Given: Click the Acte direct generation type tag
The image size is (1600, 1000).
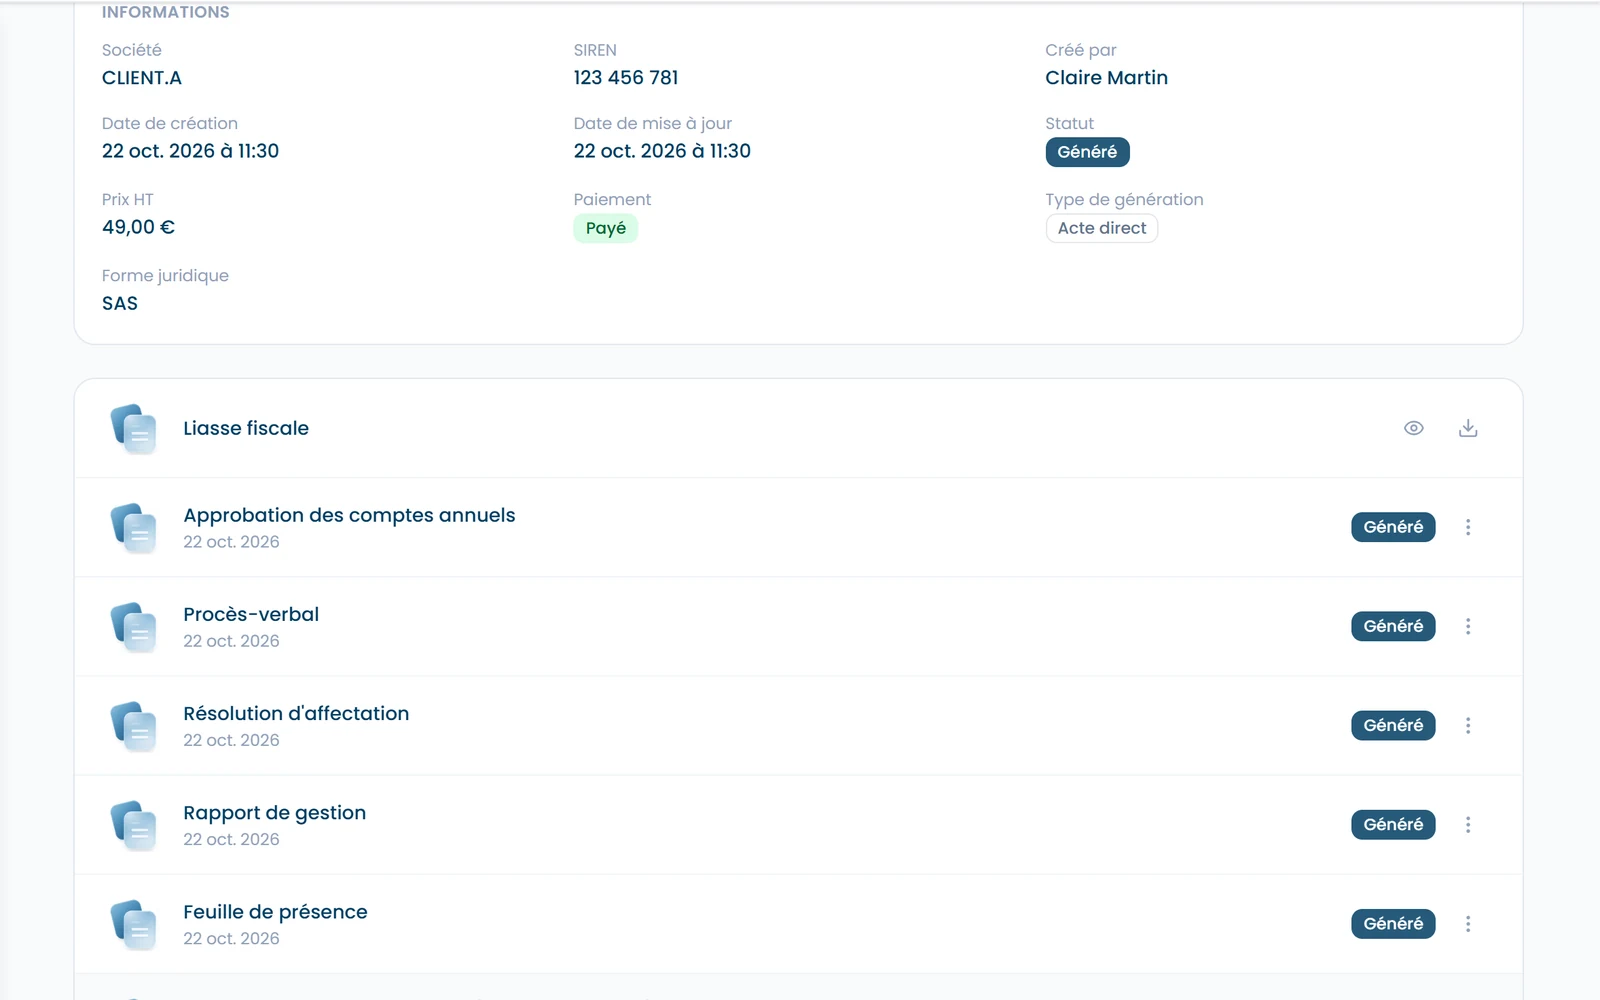Looking at the screenshot, I should click(x=1102, y=228).
